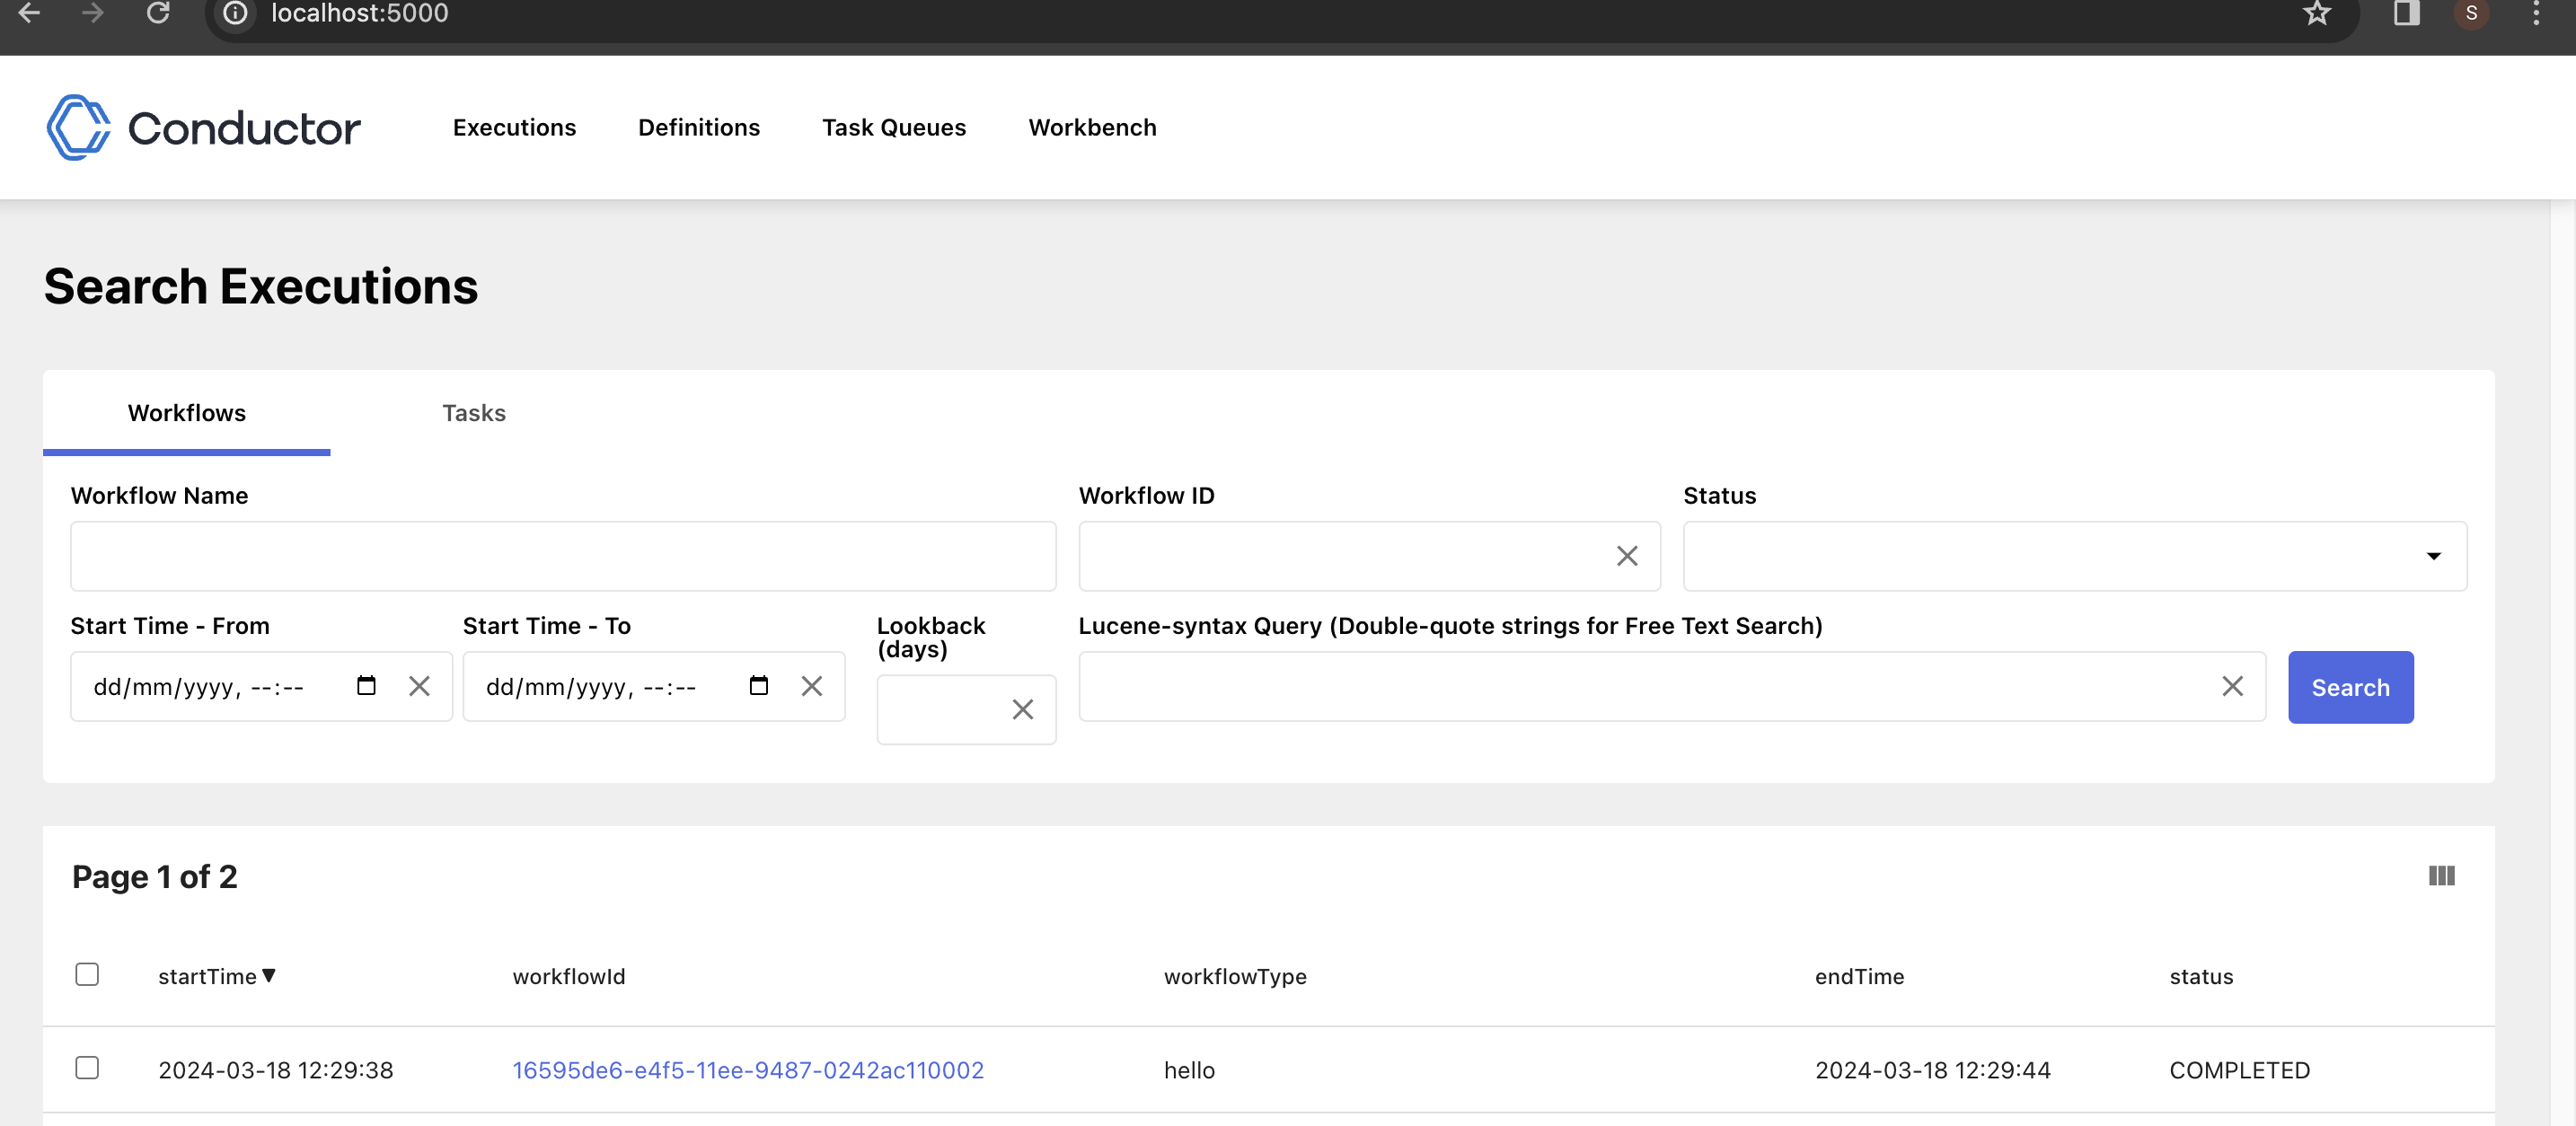Click the Workflow Name input field
Screen dimensions: 2576x1126
pos(563,555)
